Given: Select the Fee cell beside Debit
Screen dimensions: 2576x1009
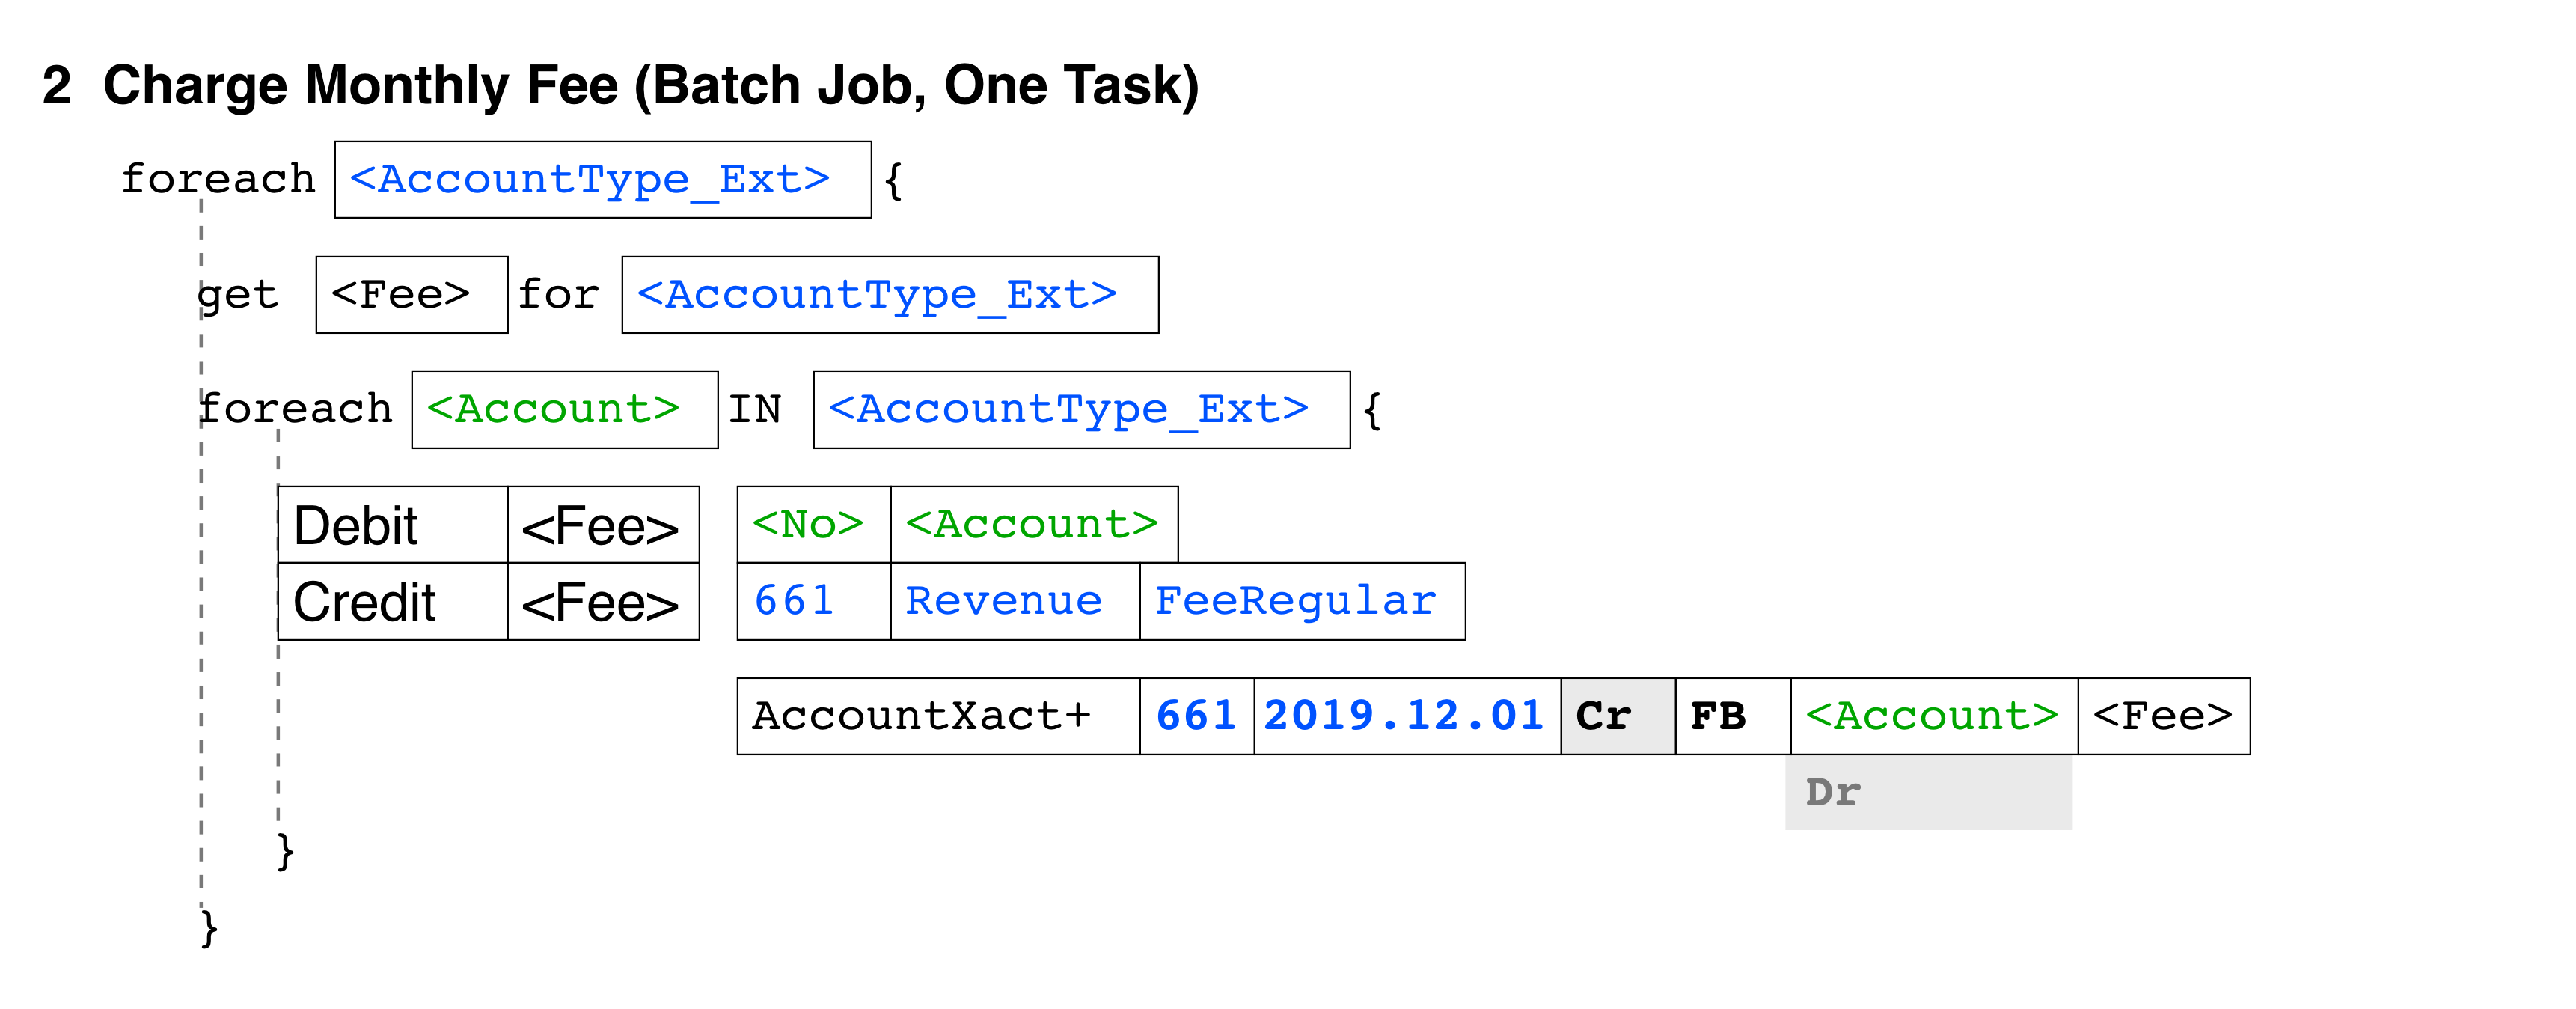Looking at the screenshot, I should [x=603, y=525].
